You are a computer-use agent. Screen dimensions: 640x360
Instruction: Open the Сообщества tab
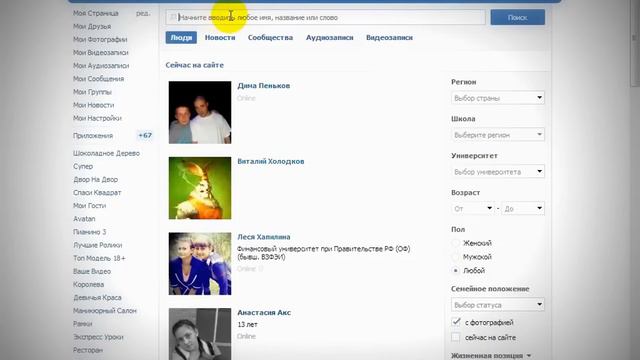click(x=270, y=38)
